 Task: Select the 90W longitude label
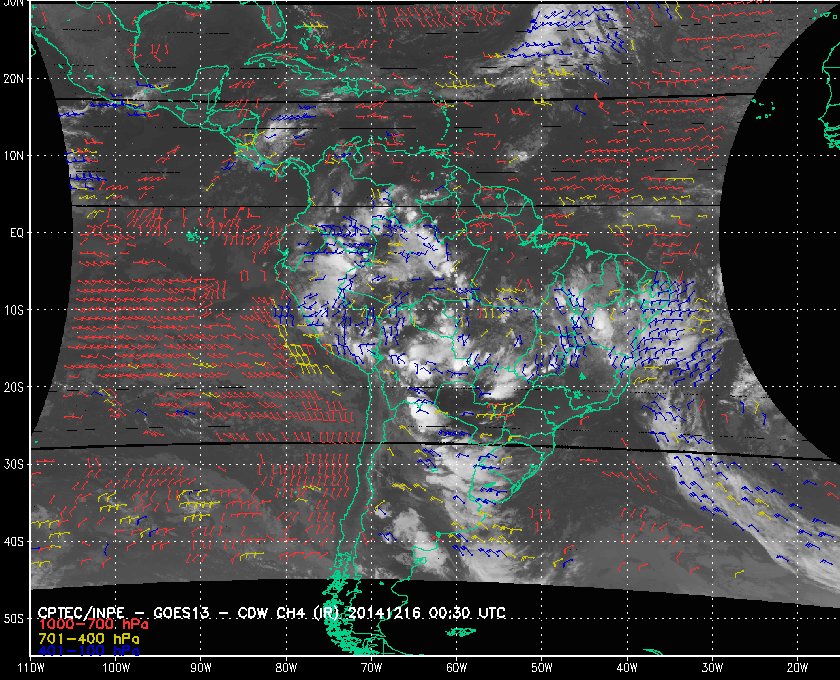tap(201, 667)
